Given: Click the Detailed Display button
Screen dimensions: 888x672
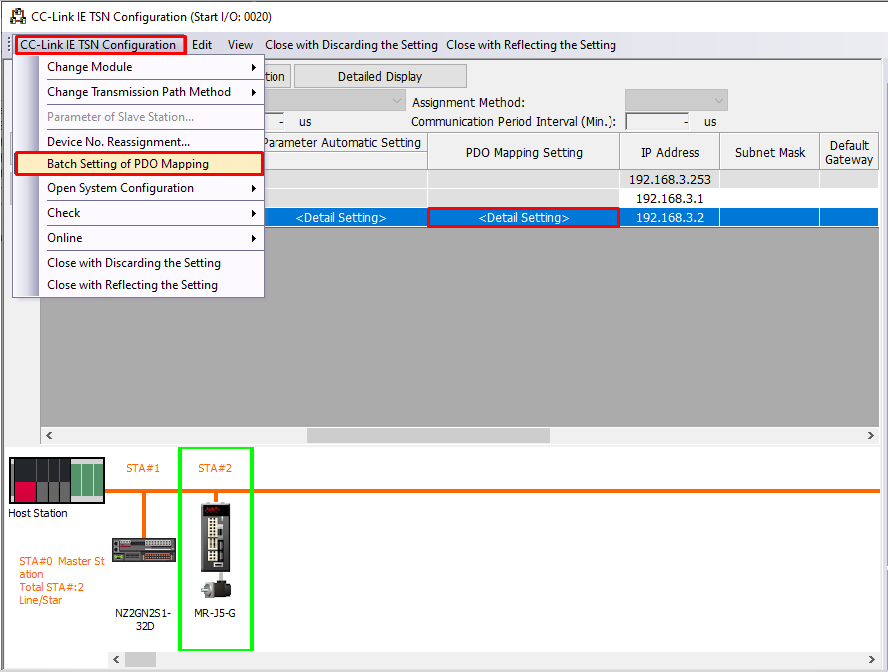Looking at the screenshot, I should click(x=380, y=77).
